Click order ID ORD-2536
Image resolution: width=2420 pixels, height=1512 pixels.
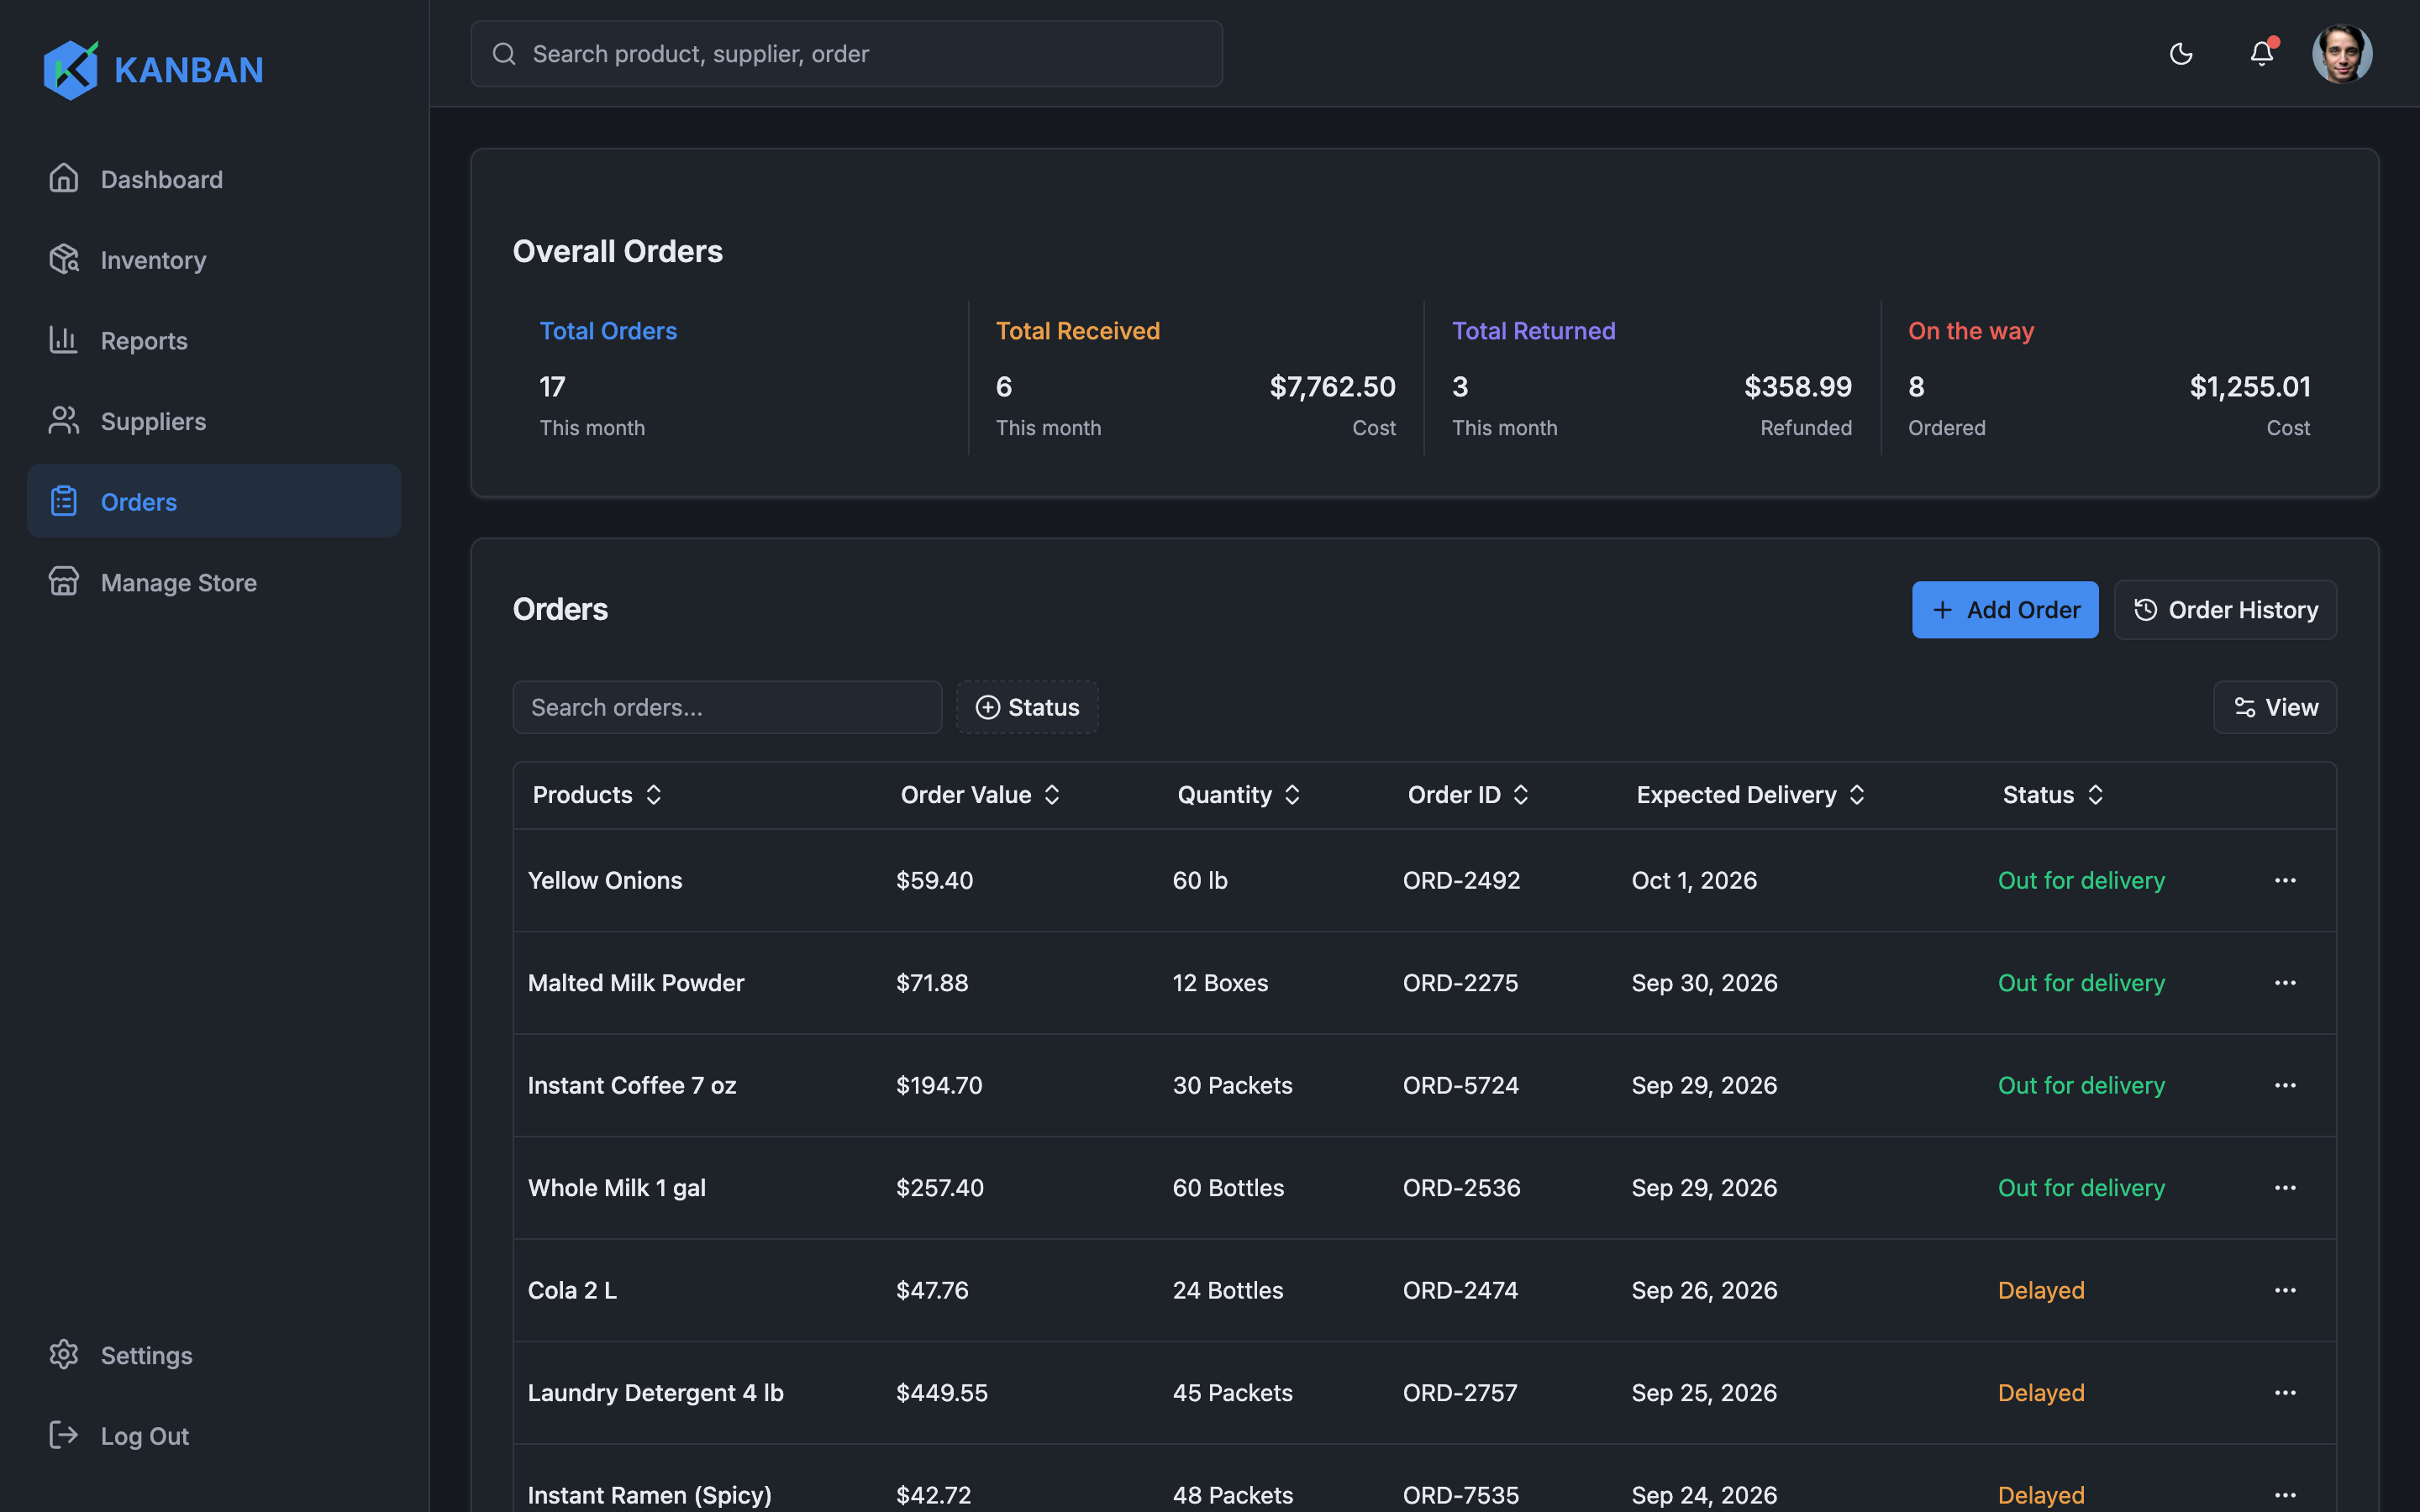point(1461,1188)
